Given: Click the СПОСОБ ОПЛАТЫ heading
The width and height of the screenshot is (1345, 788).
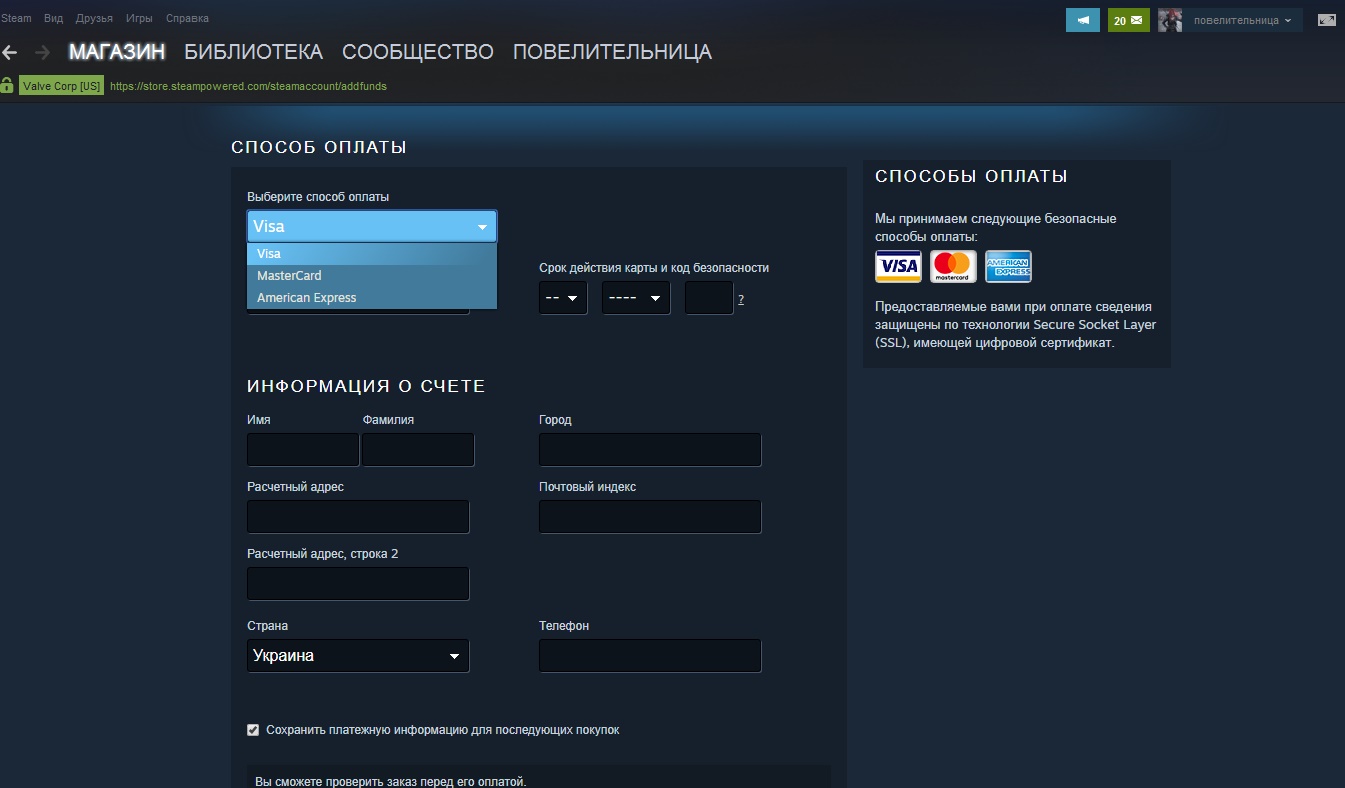Looking at the screenshot, I should coord(319,147).
